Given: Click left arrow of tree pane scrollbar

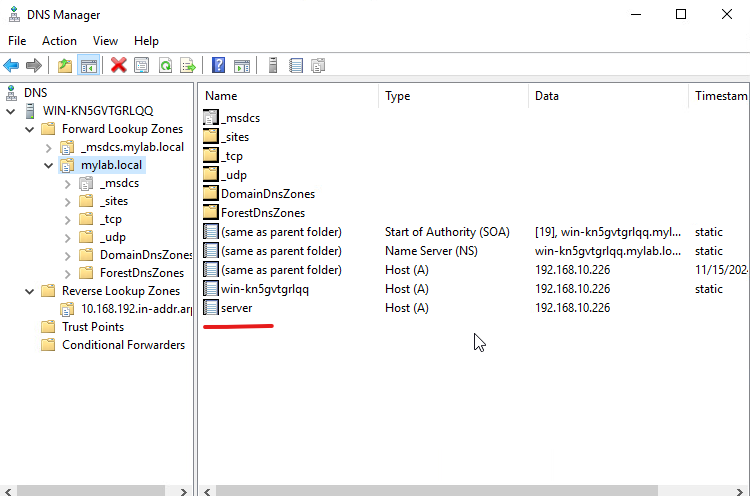Looking at the screenshot, I should coord(8,491).
